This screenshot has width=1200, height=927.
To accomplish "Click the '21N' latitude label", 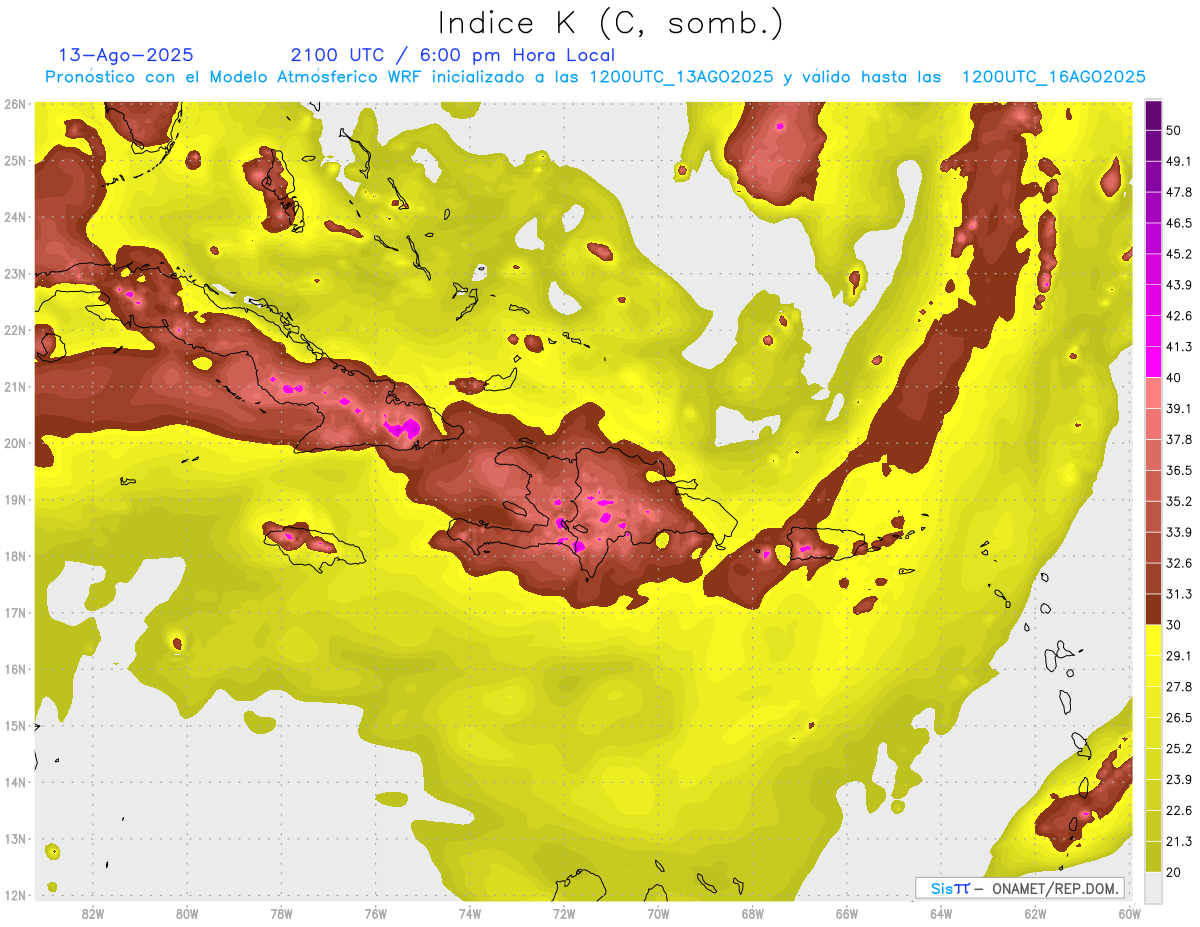I will pos(15,387).
